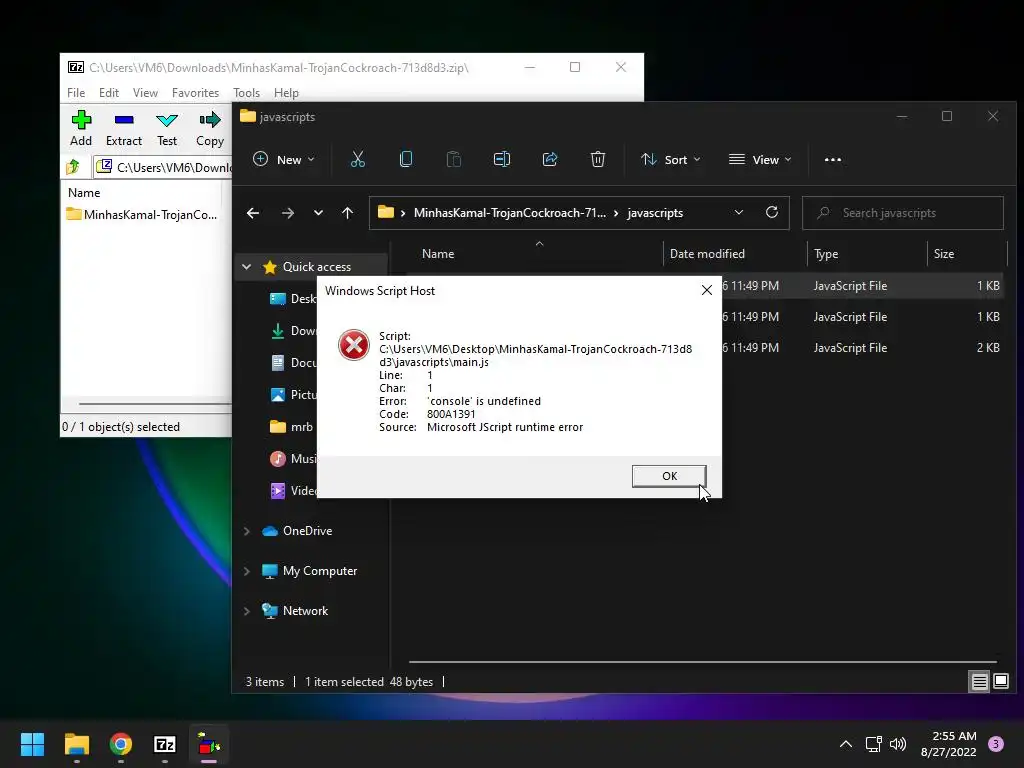
Task: Click the javascripts breadcrumb segment
Action: [x=655, y=213]
